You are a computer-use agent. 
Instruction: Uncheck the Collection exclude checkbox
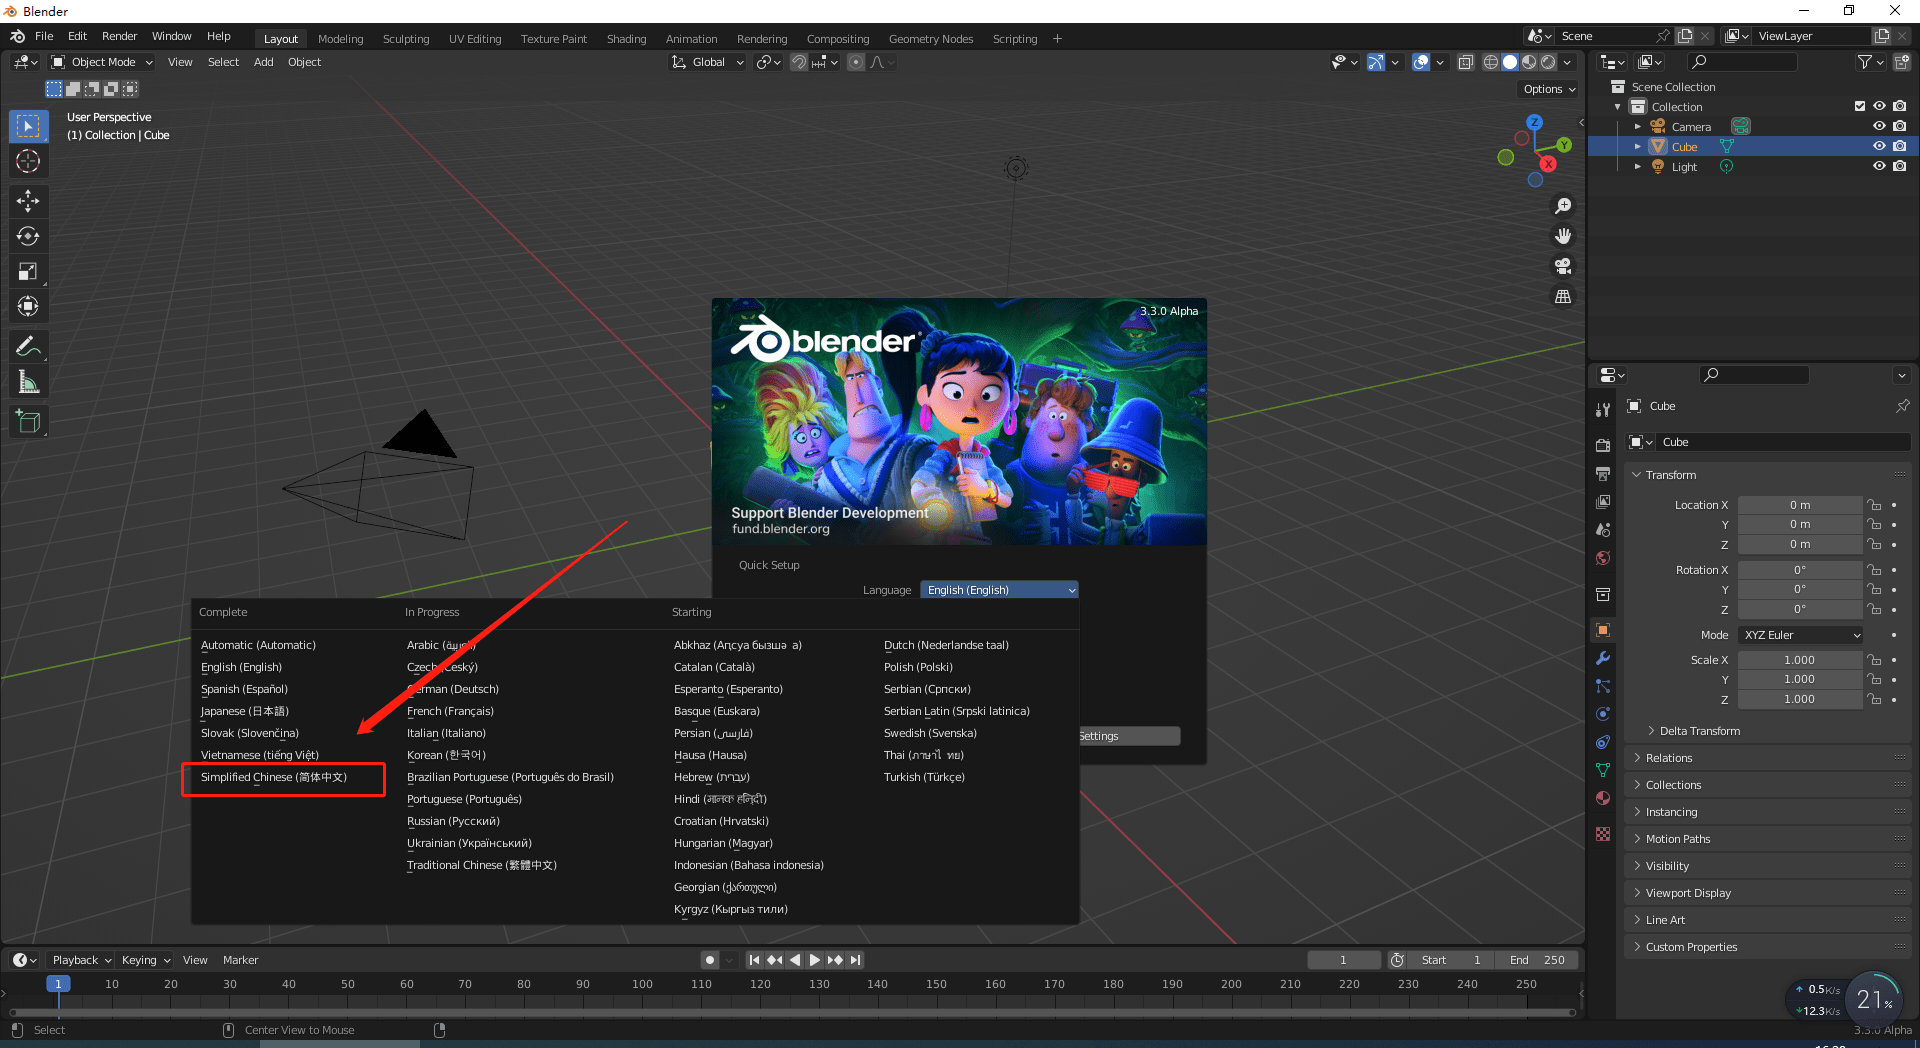tap(1860, 106)
